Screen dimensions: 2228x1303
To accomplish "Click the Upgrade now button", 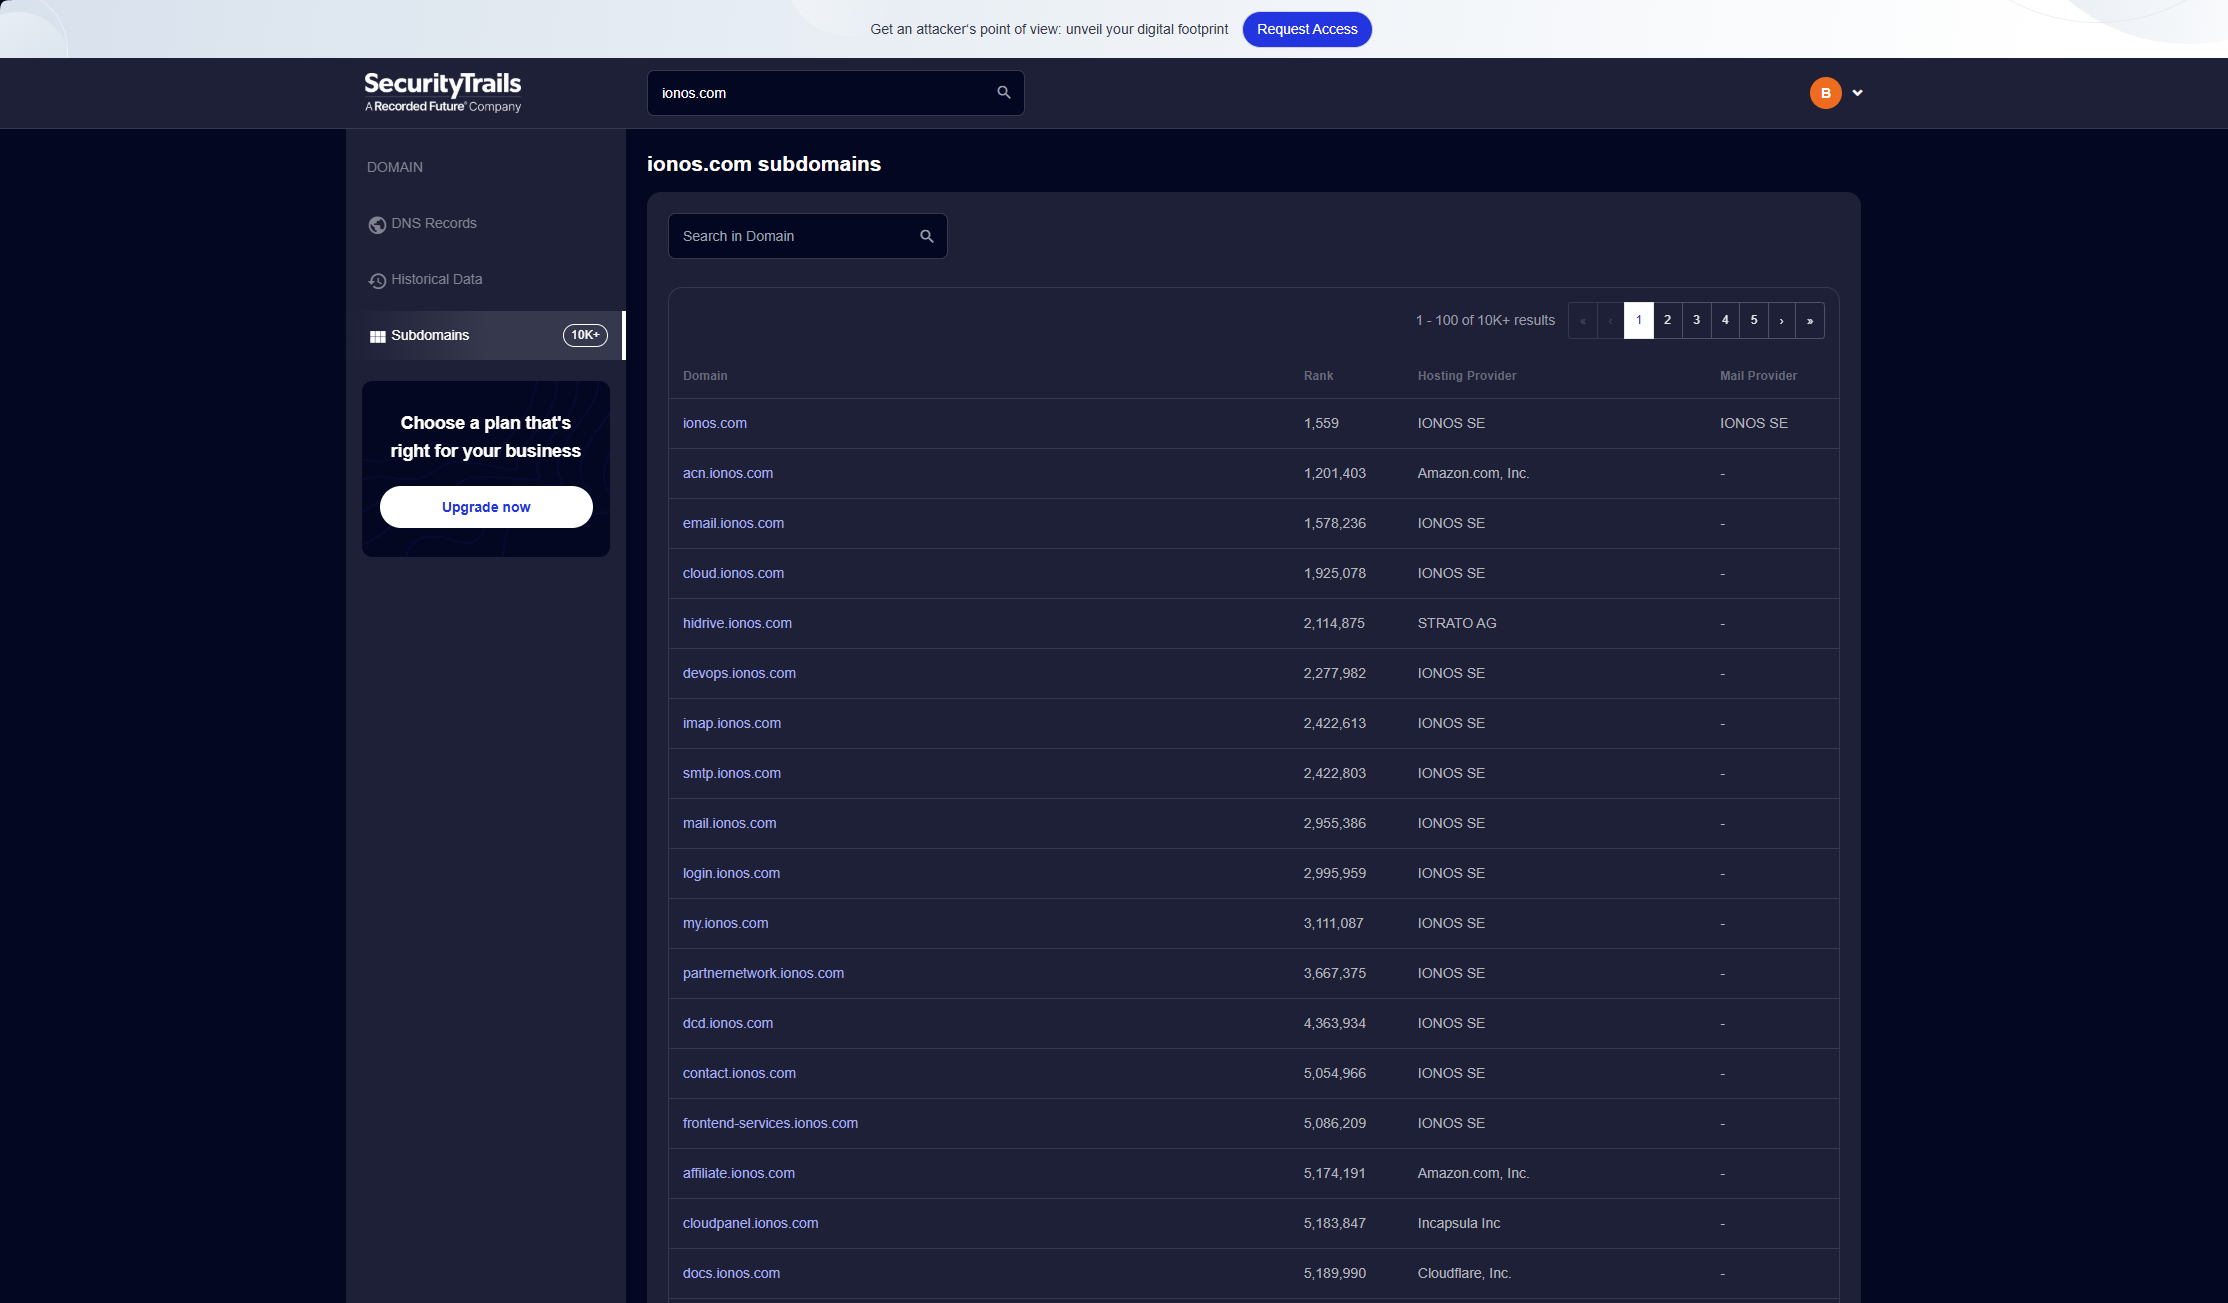I will pos(486,507).
